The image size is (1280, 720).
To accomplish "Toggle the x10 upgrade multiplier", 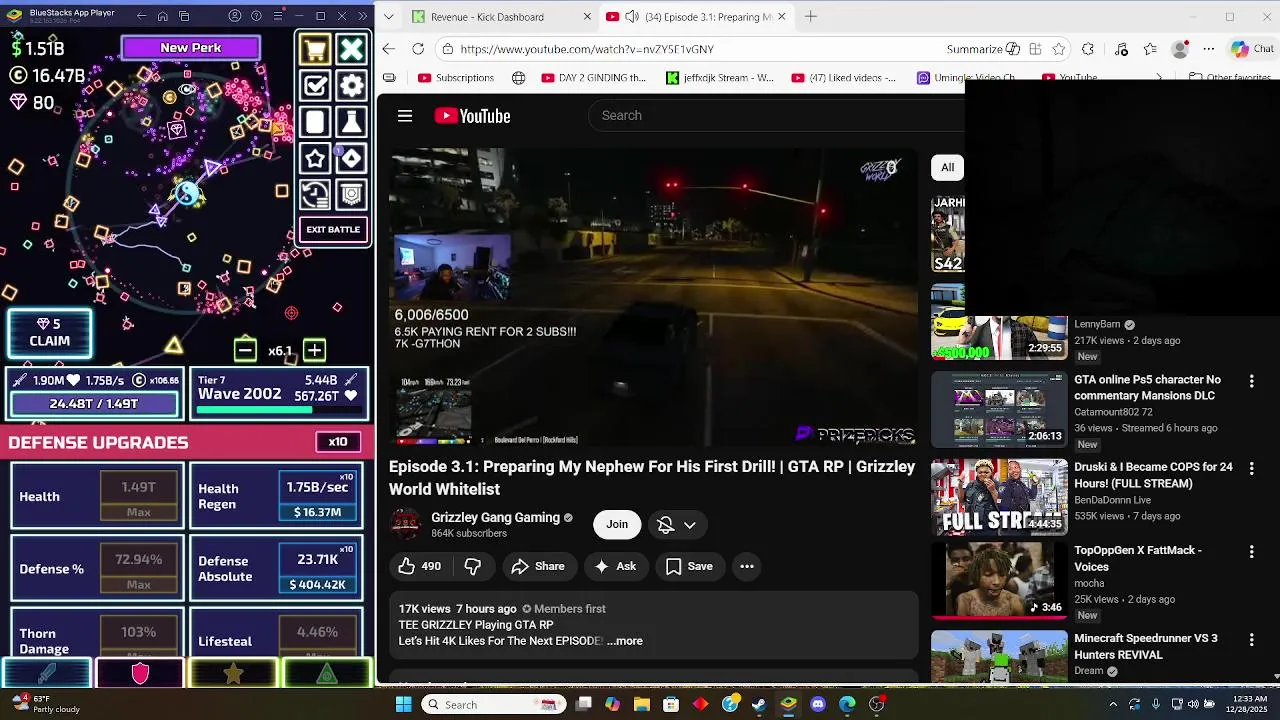I will (x=338, y=442).
